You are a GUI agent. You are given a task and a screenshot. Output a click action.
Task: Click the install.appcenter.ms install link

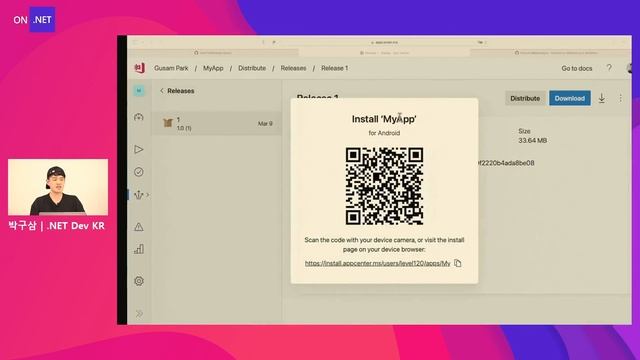click(x=378, y=263)
